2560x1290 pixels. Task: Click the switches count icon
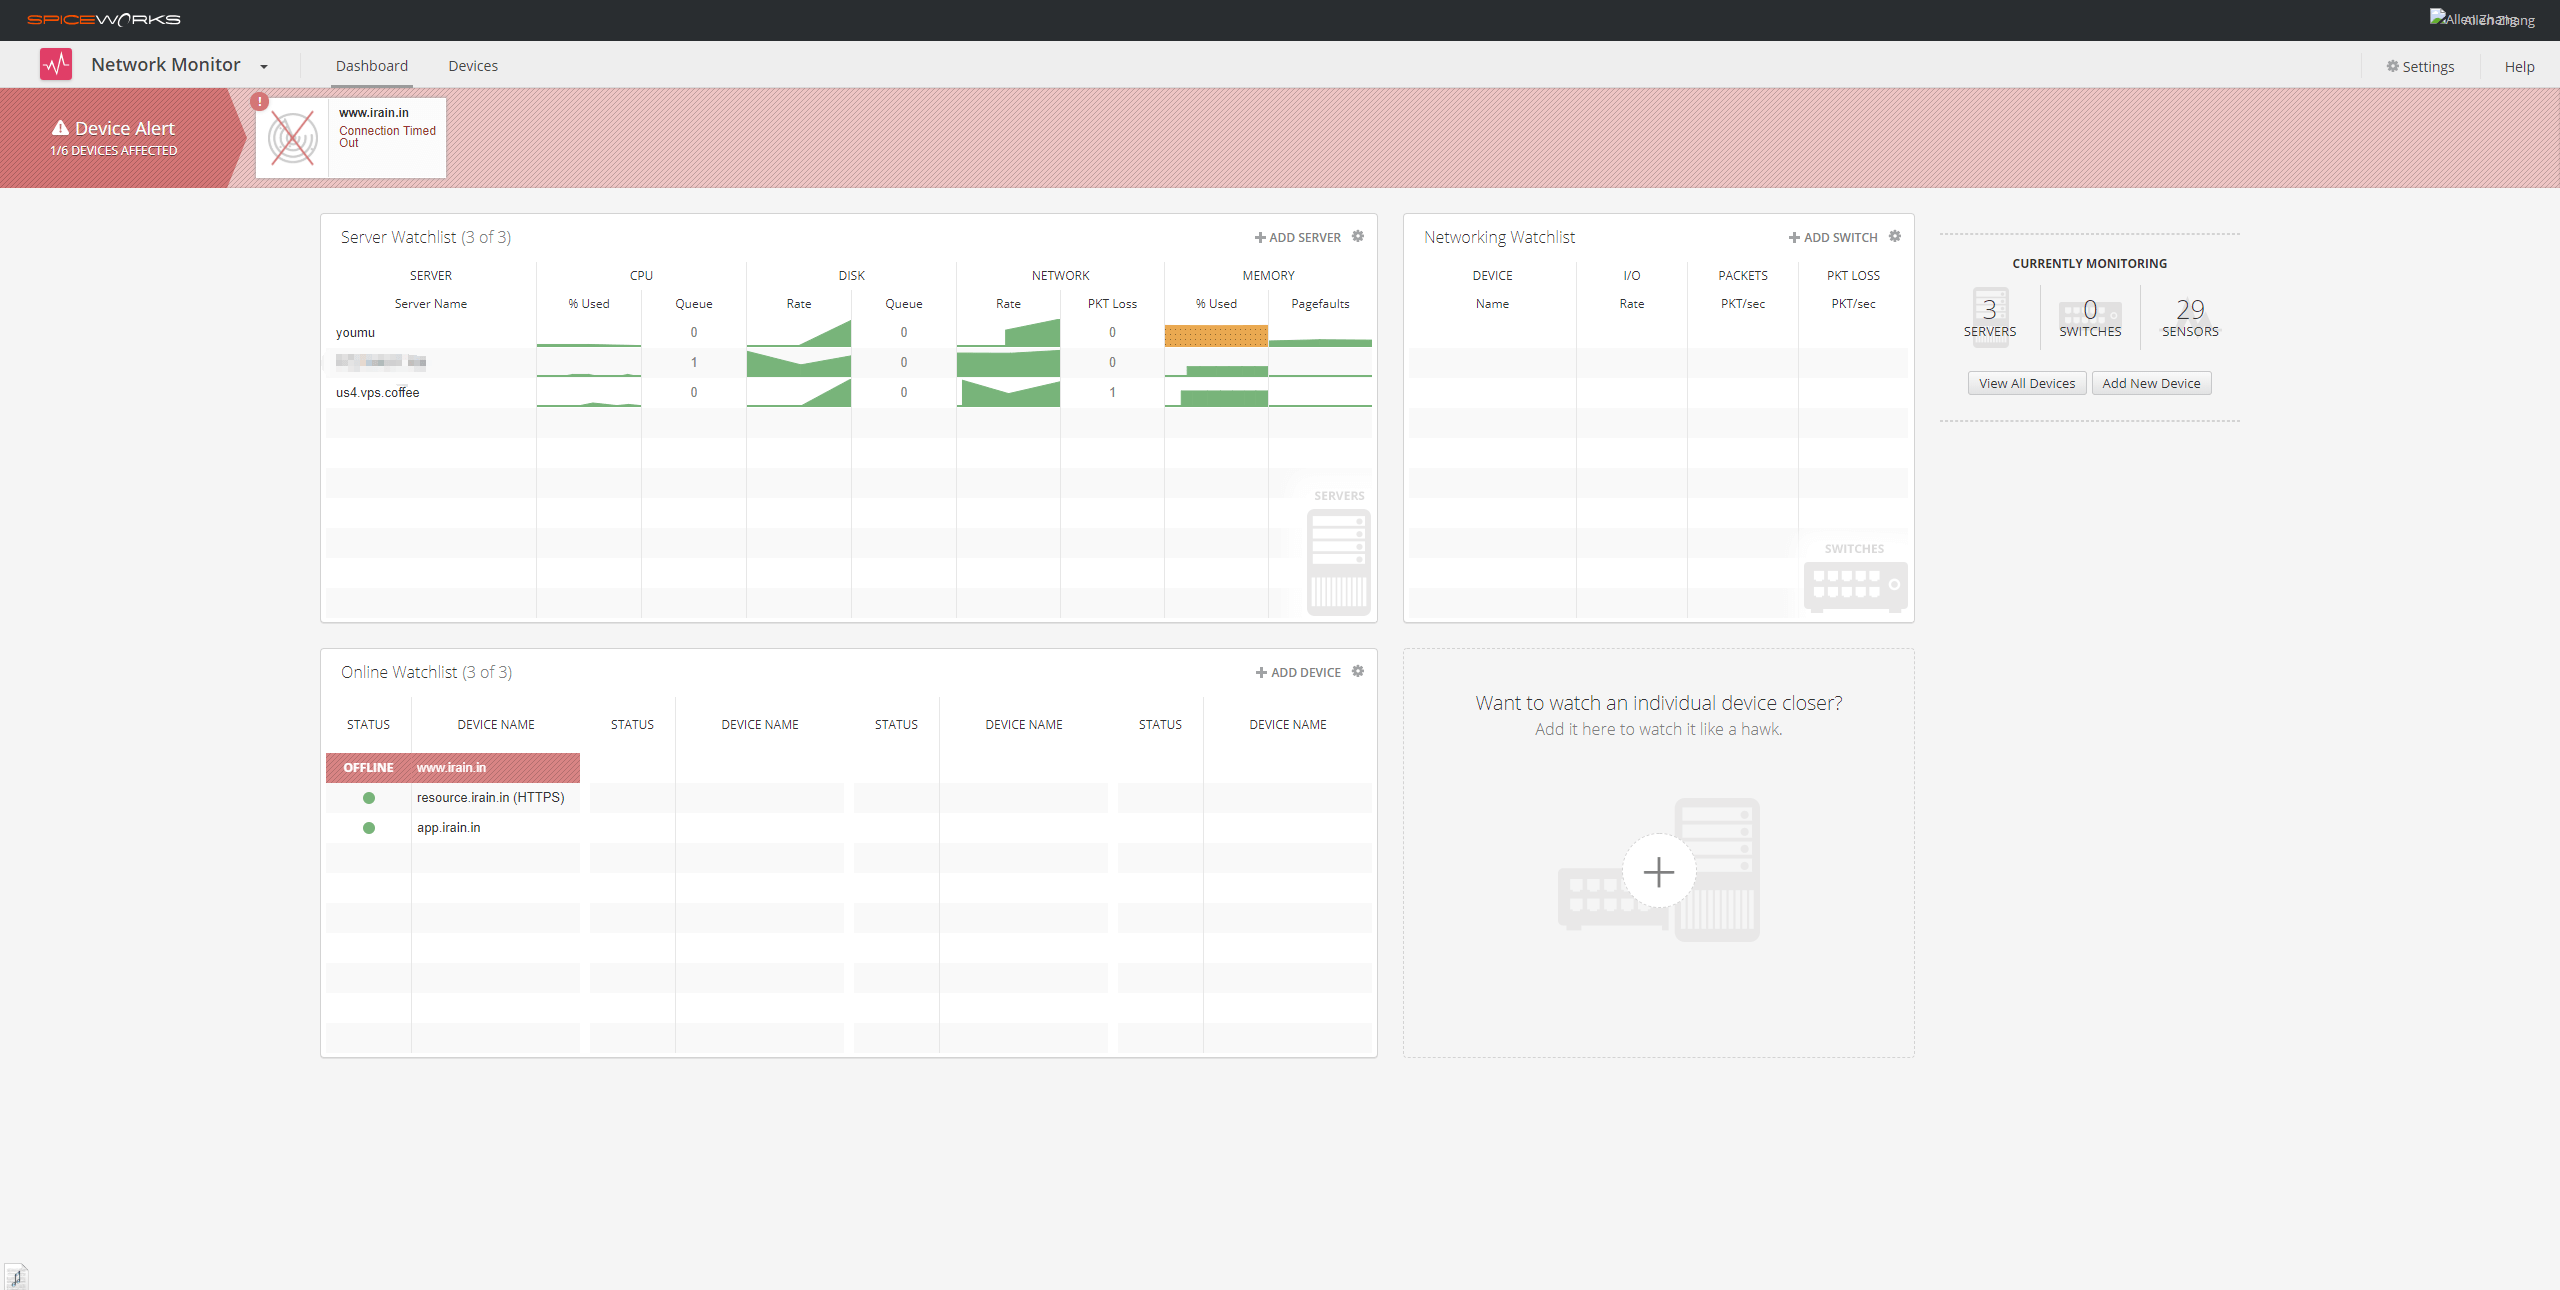click(x=2090, y=316)
